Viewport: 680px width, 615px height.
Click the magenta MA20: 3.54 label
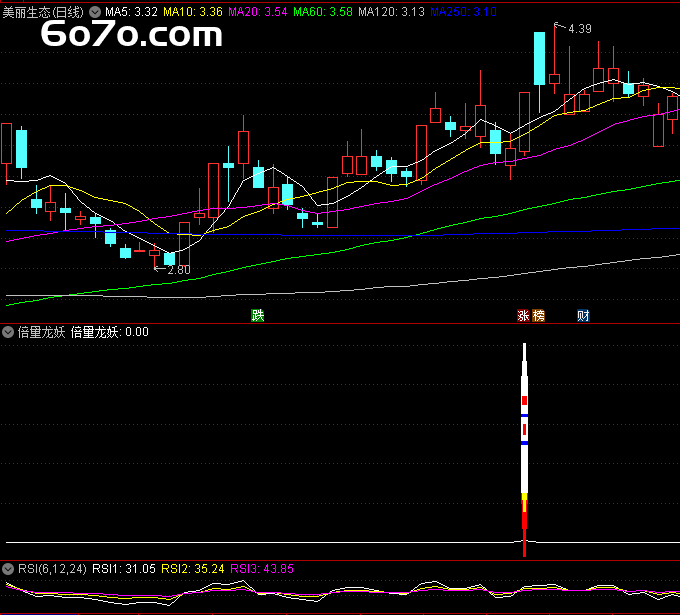coord(258,12)
